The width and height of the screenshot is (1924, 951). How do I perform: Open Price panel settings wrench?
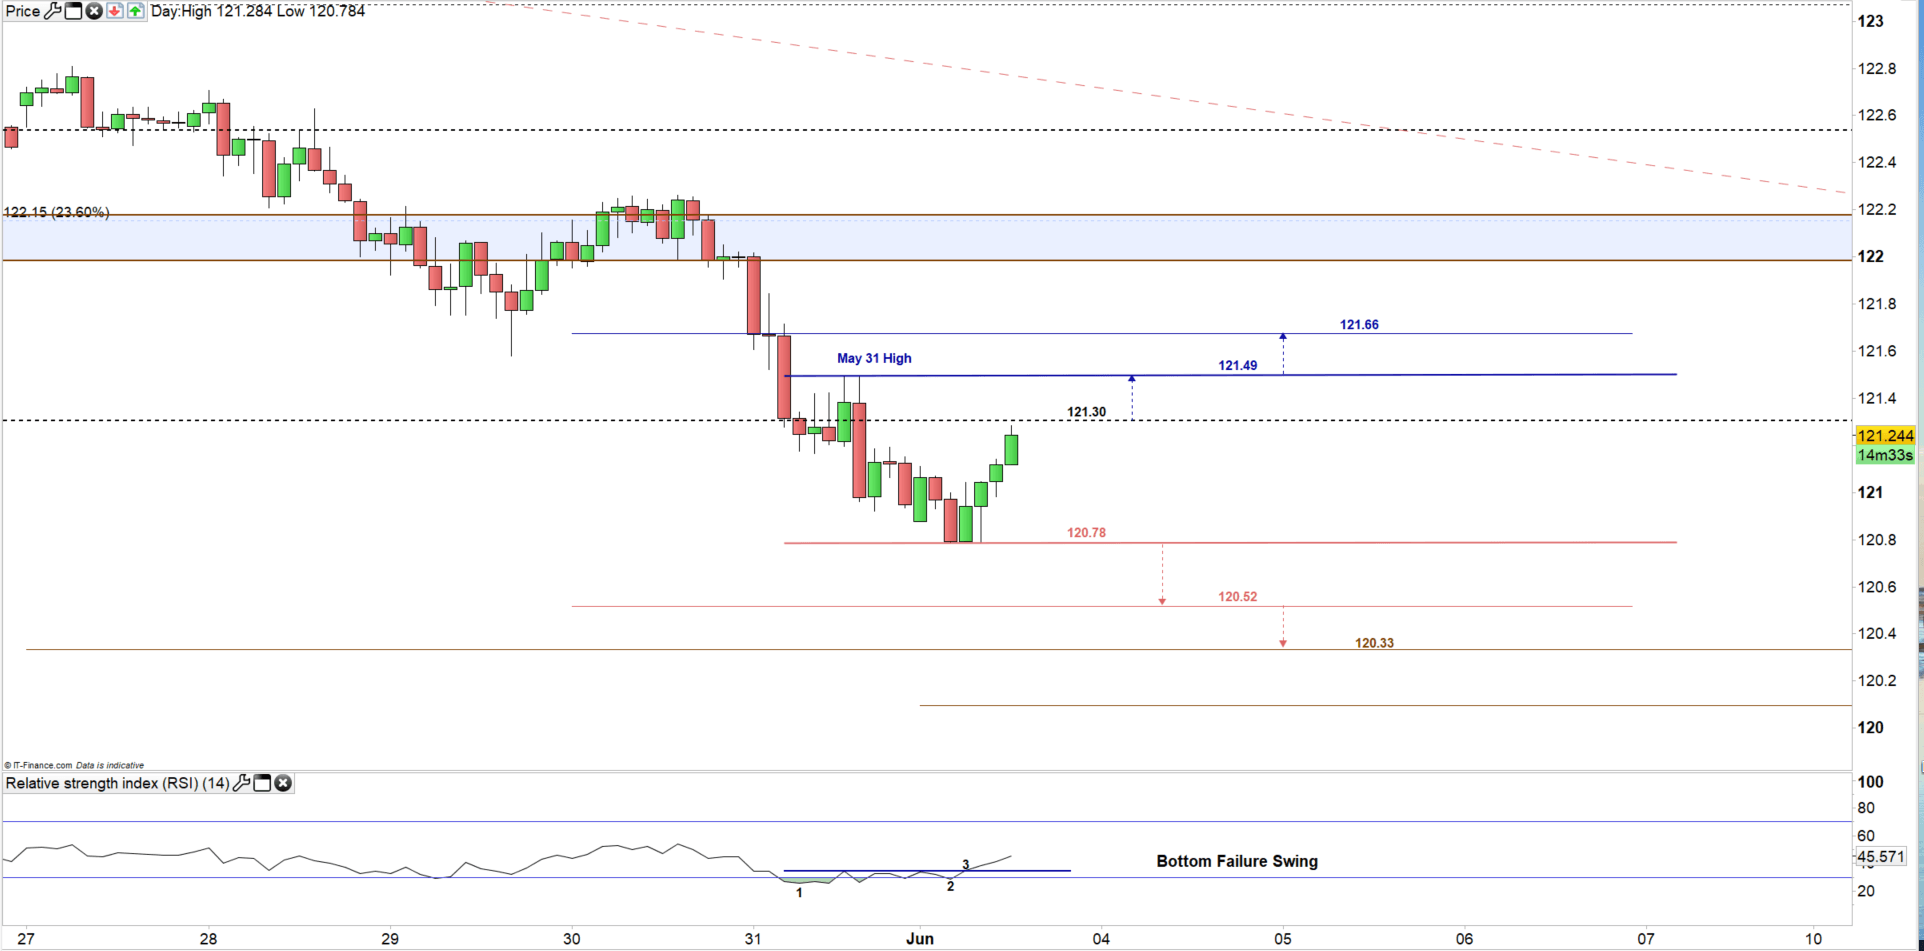click(53, 11)
